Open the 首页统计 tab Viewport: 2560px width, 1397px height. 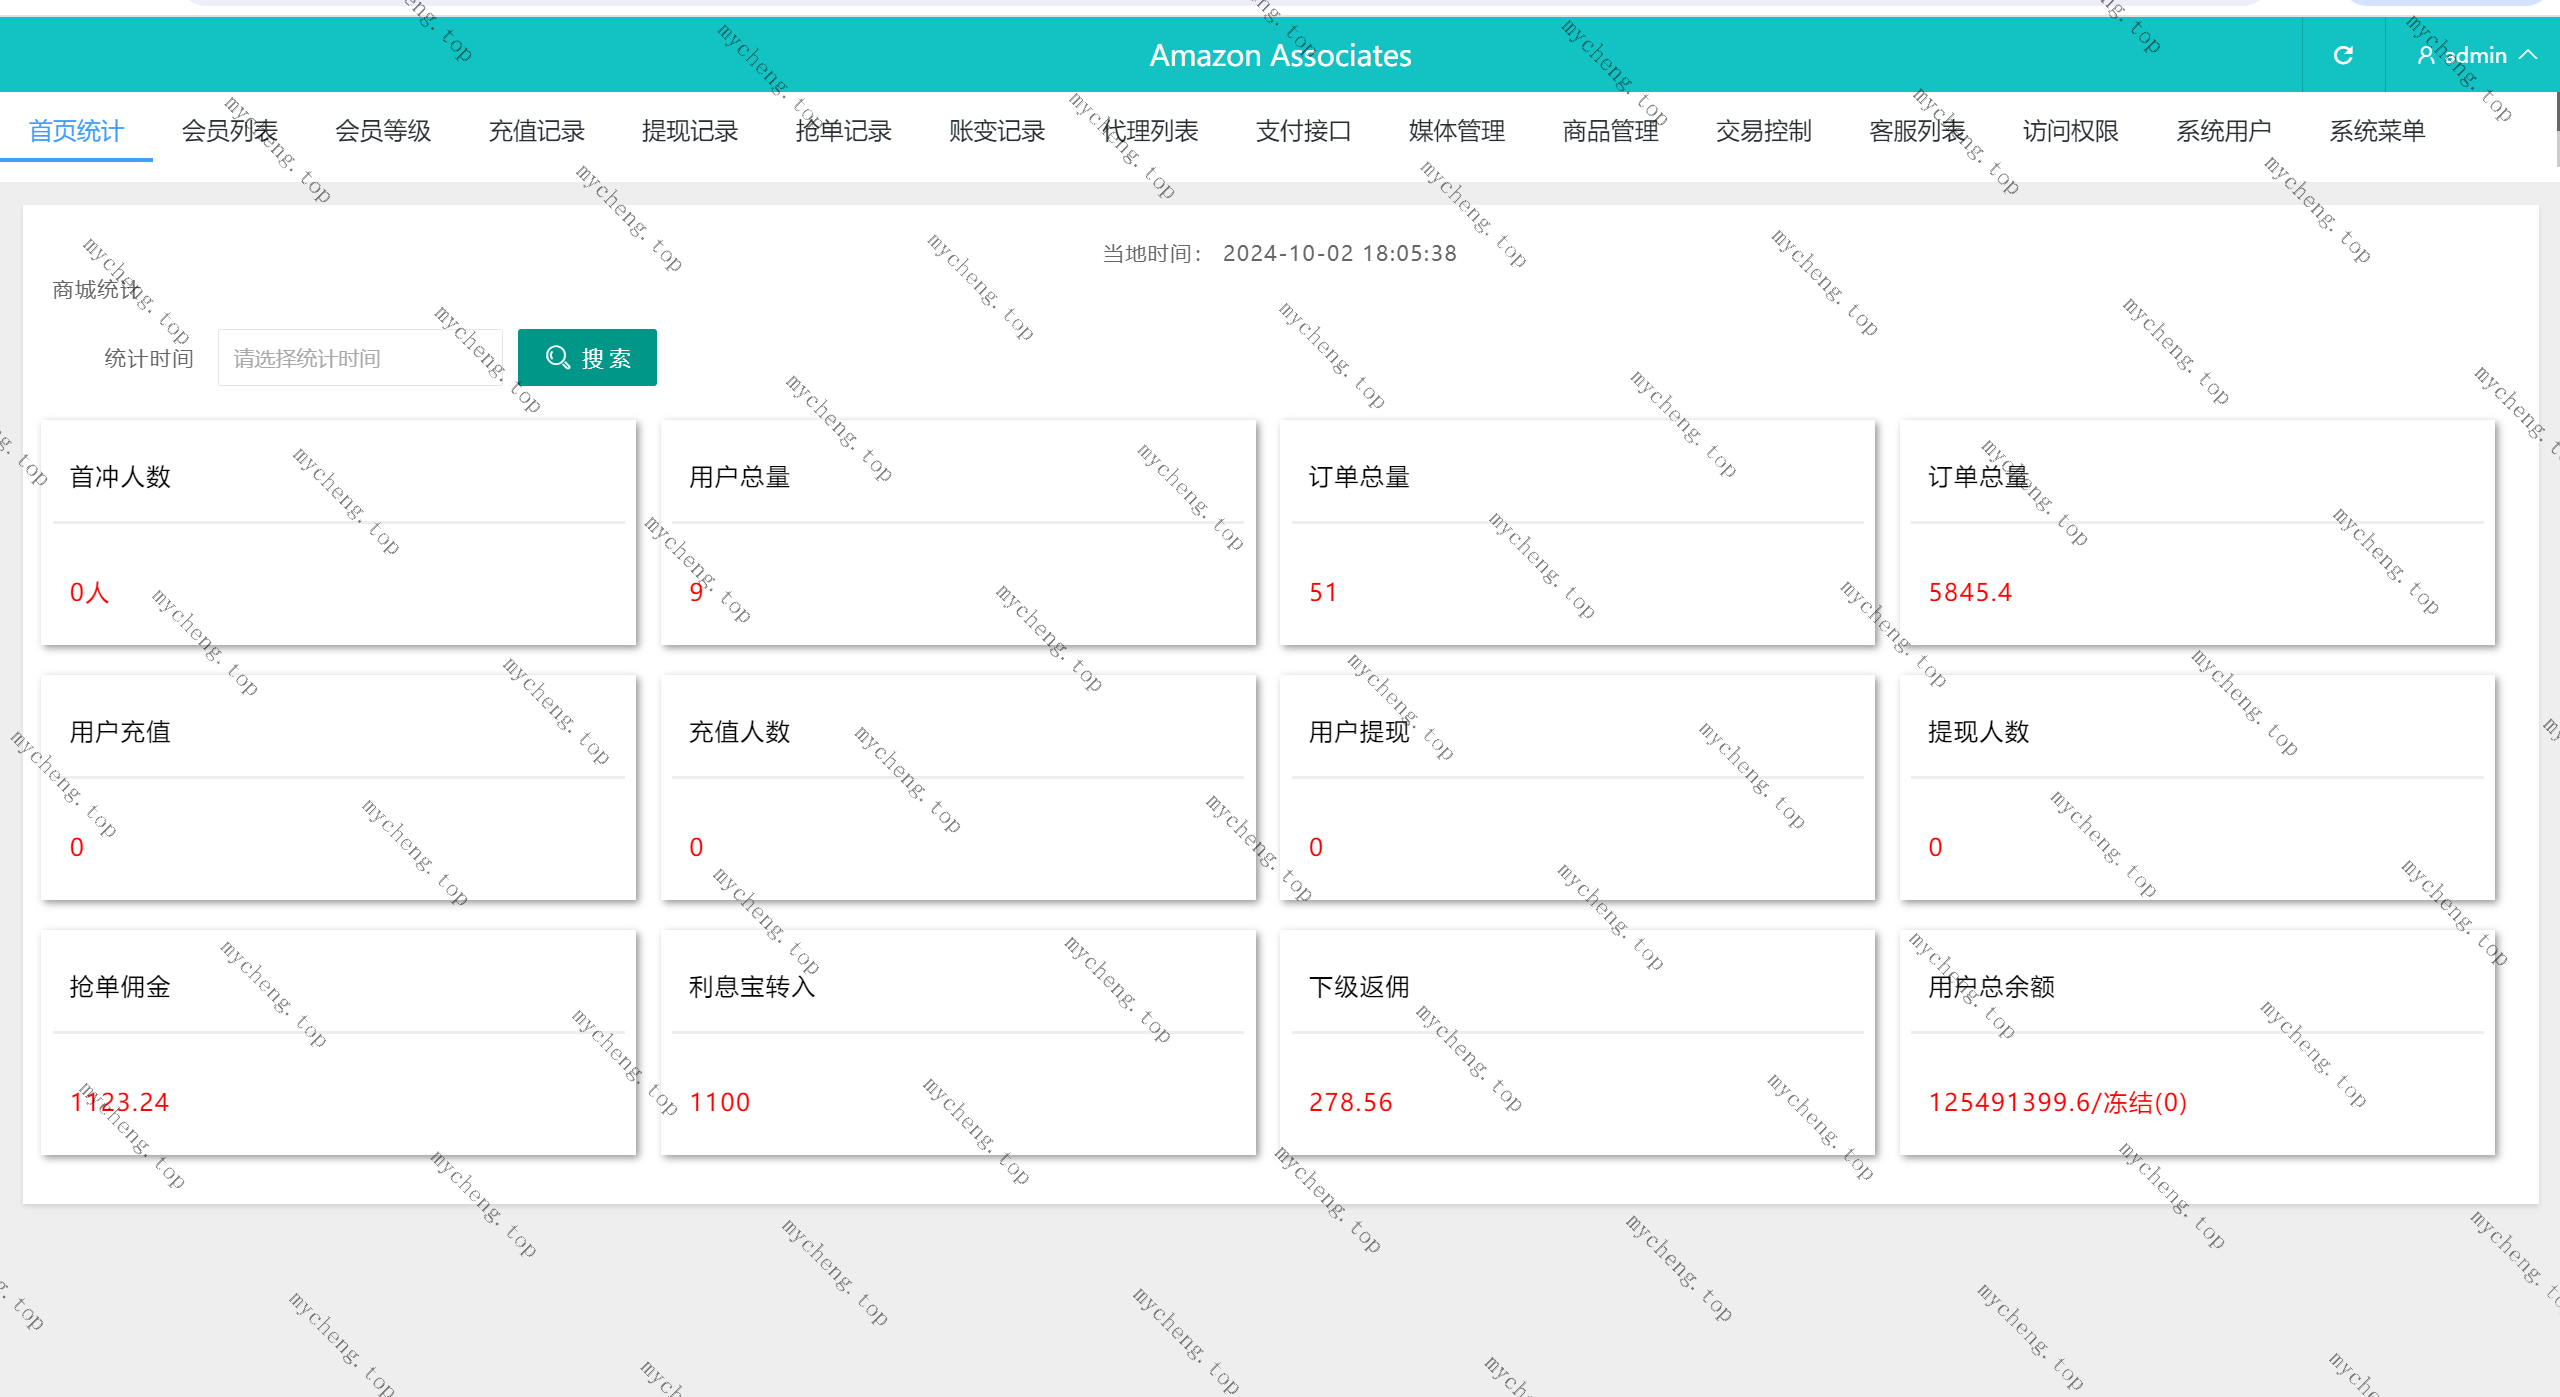click(x=76, y=131)
